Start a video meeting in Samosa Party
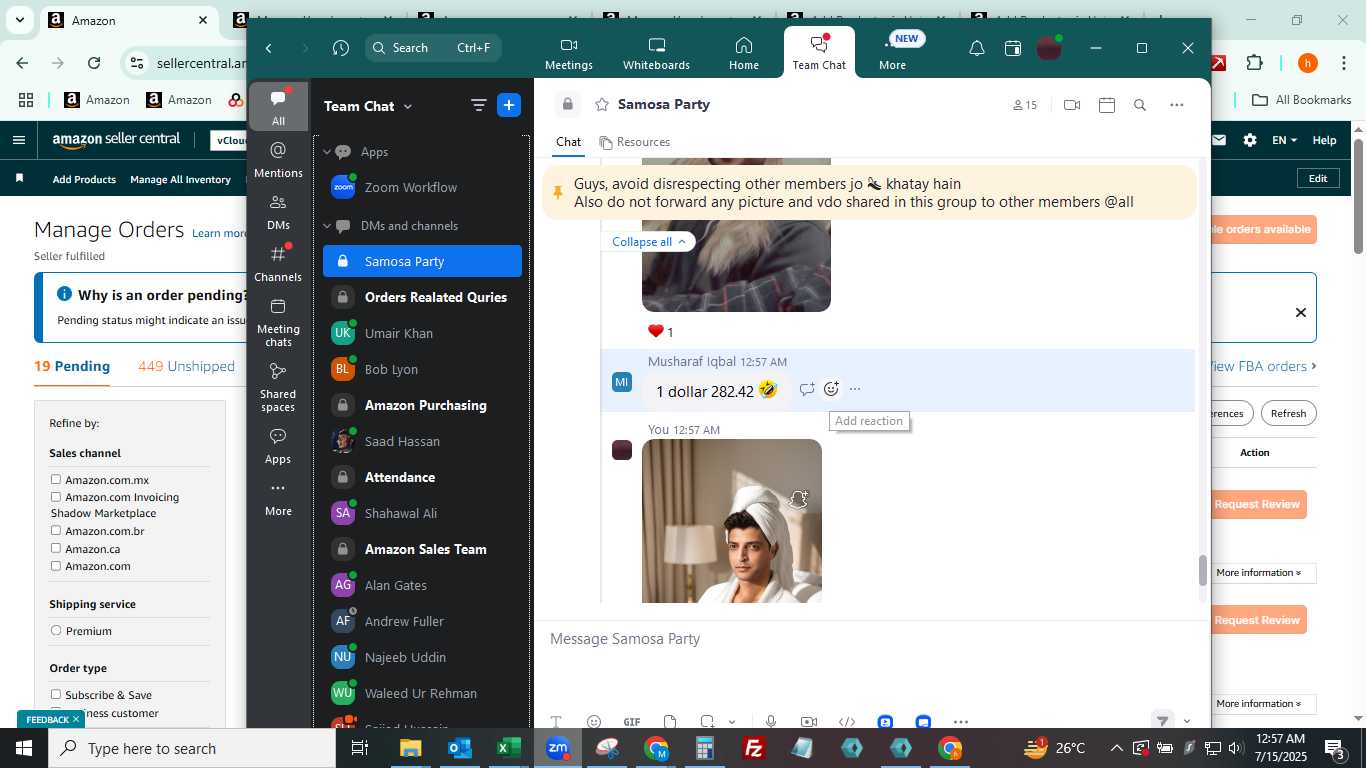This screenshot has width=1366, height=768. tap(1072, 105)
